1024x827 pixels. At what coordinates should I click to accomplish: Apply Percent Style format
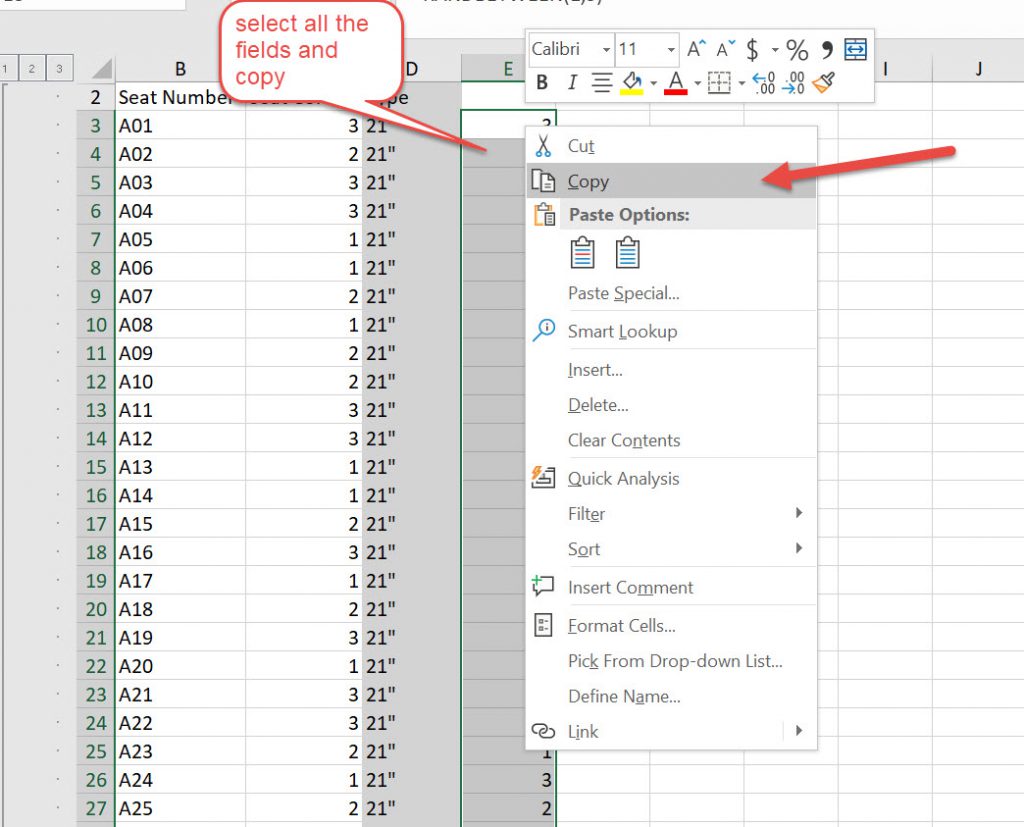796,49
